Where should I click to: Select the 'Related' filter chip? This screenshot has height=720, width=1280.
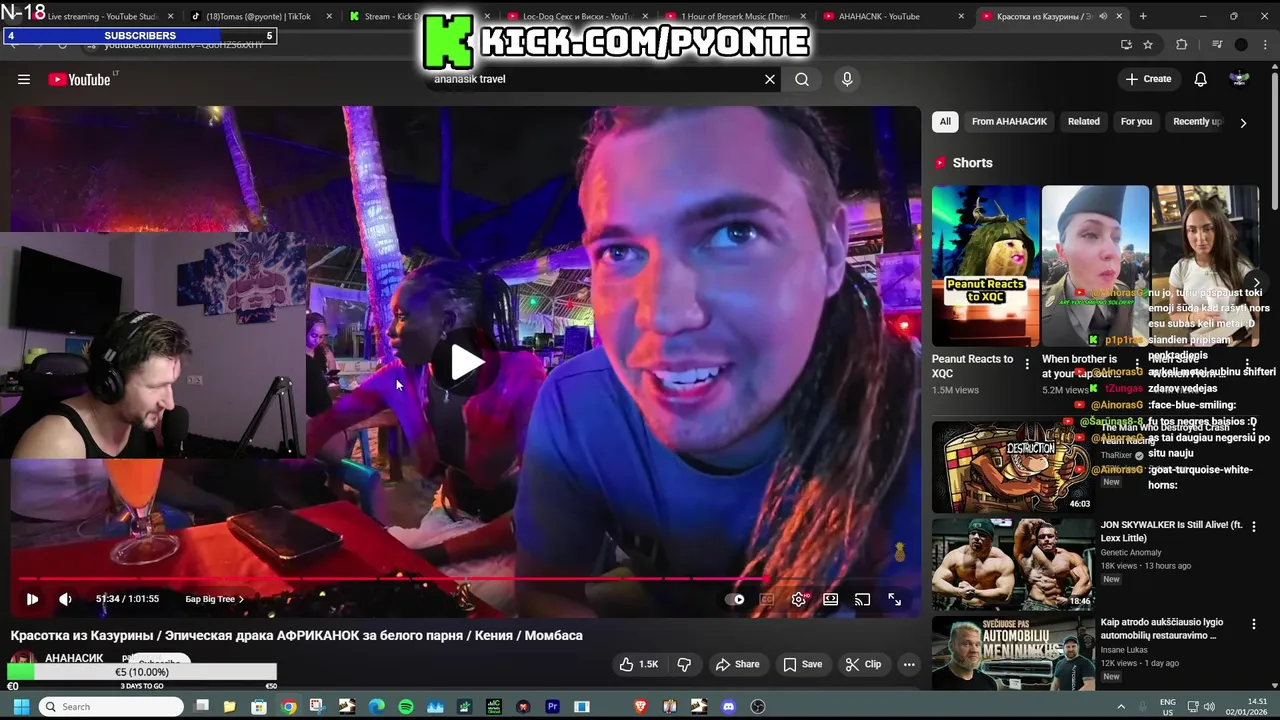[x=1083, y=122]
